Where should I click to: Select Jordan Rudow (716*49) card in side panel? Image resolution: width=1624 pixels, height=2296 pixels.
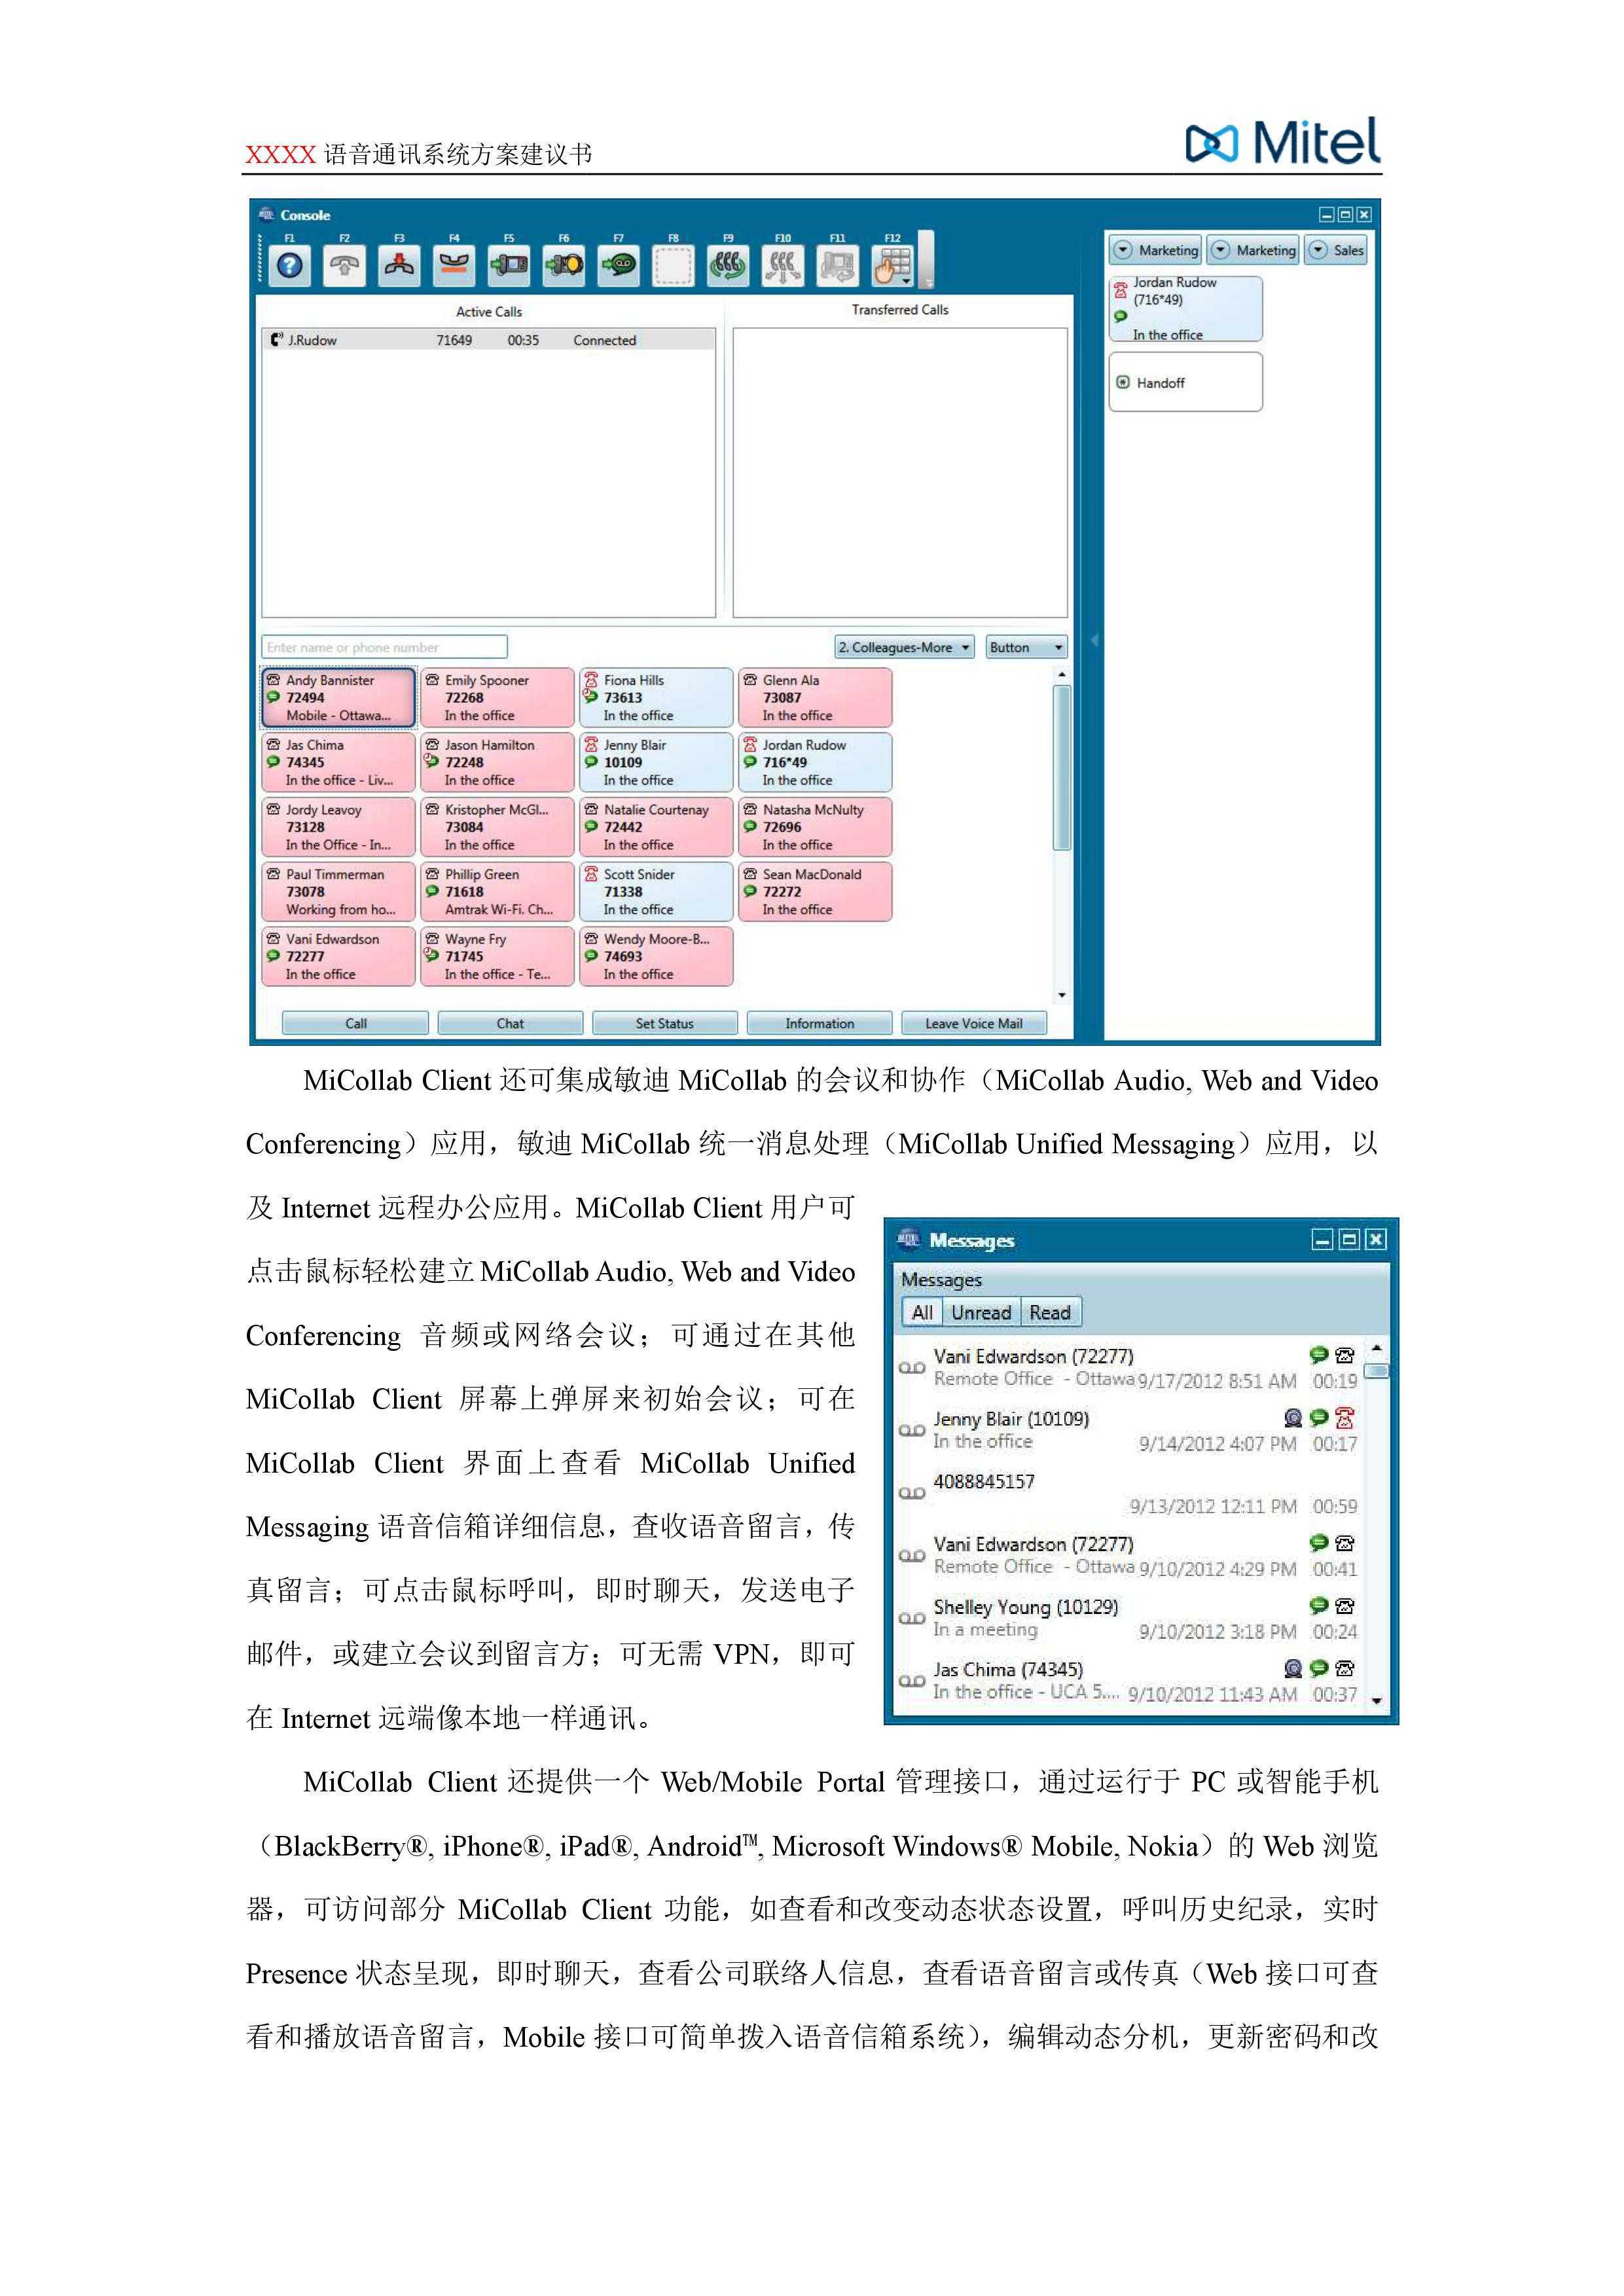[1185, 309]
